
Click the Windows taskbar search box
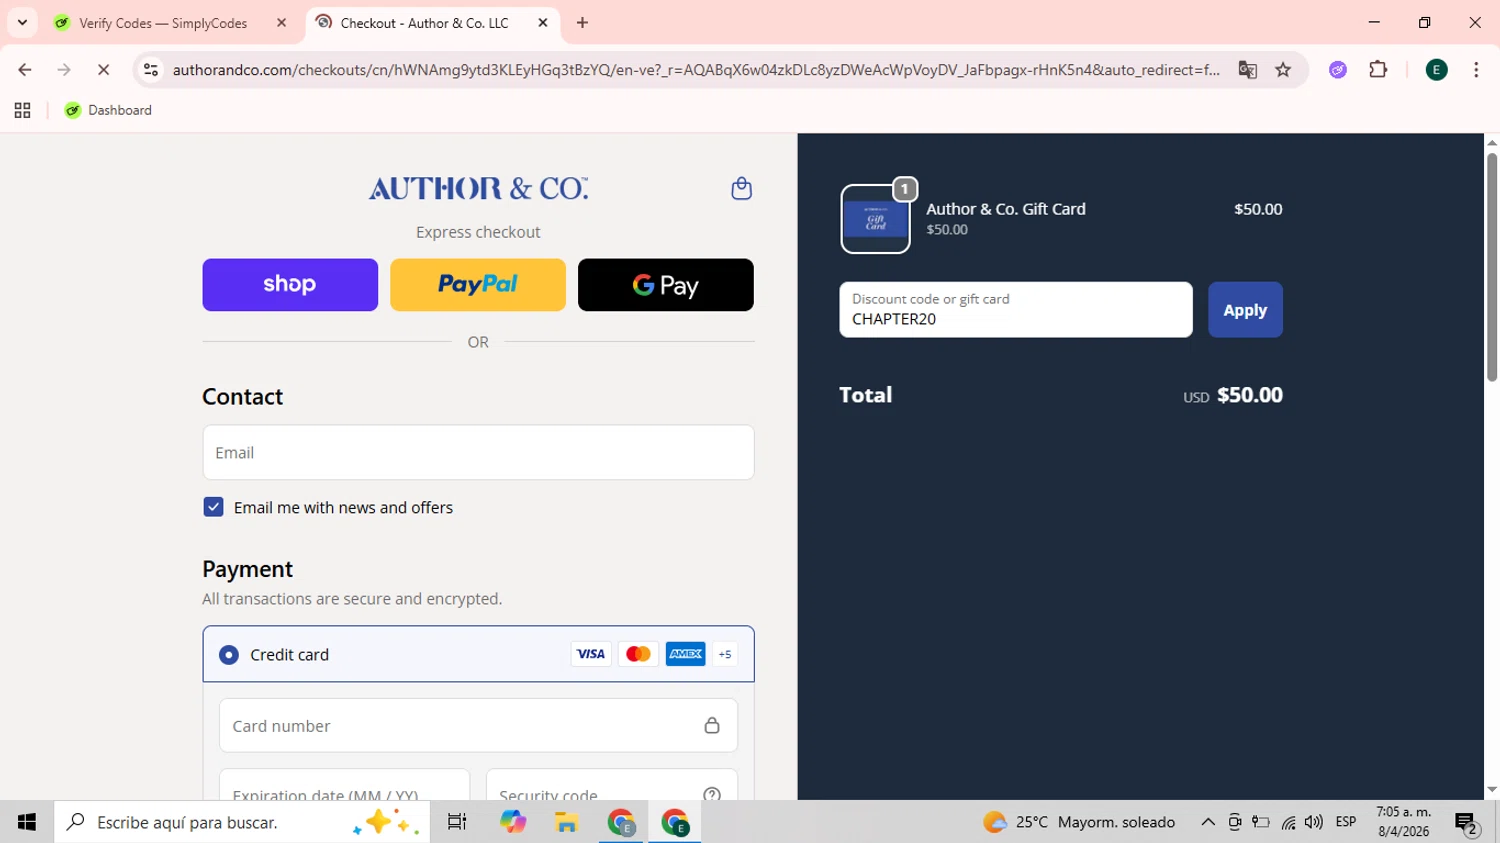coord(242,822)
